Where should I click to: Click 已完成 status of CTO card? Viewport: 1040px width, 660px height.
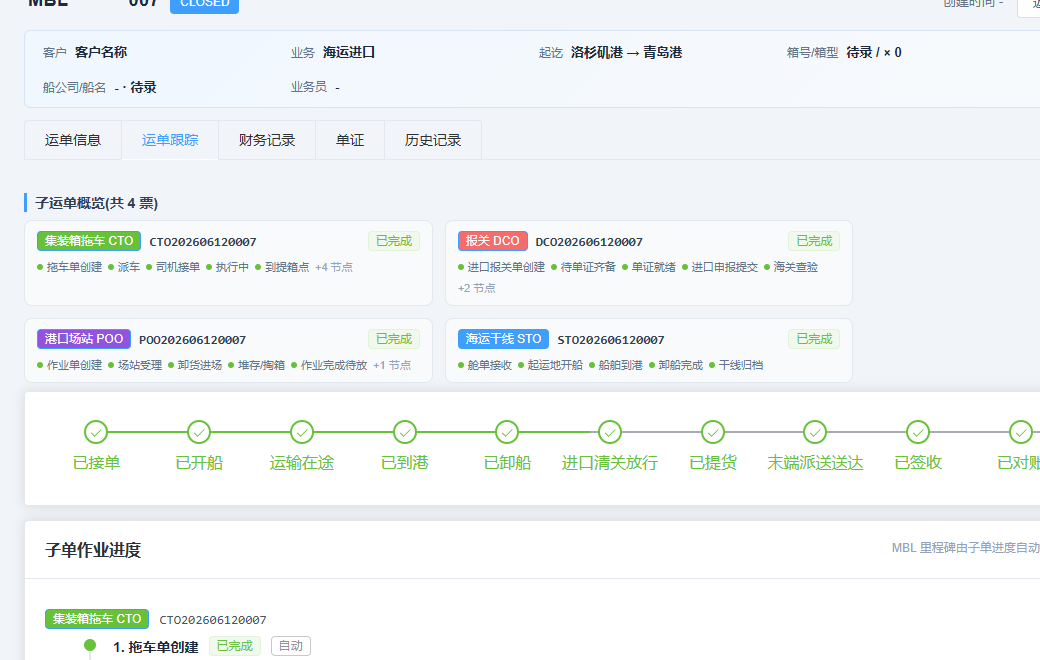pos(394,241)
